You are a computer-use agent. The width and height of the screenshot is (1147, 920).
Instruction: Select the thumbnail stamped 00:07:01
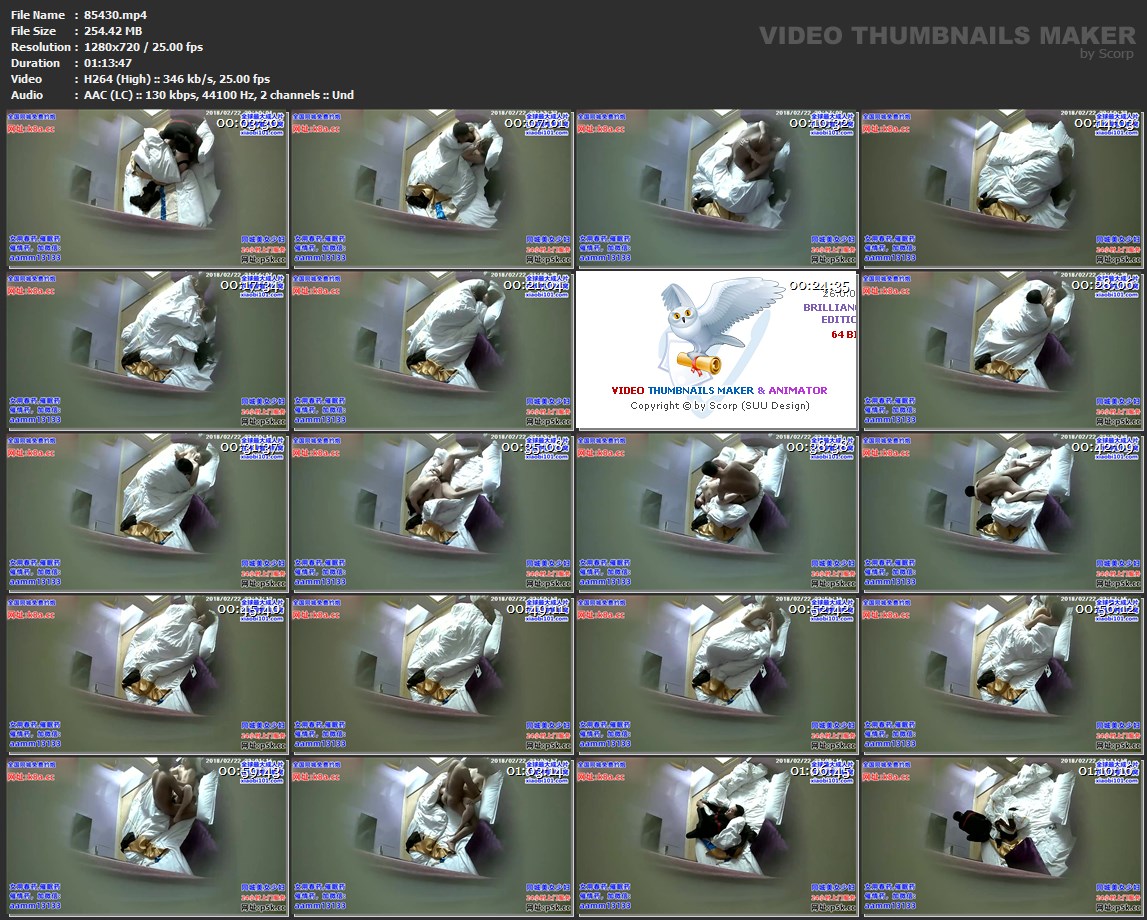[431, 188]
